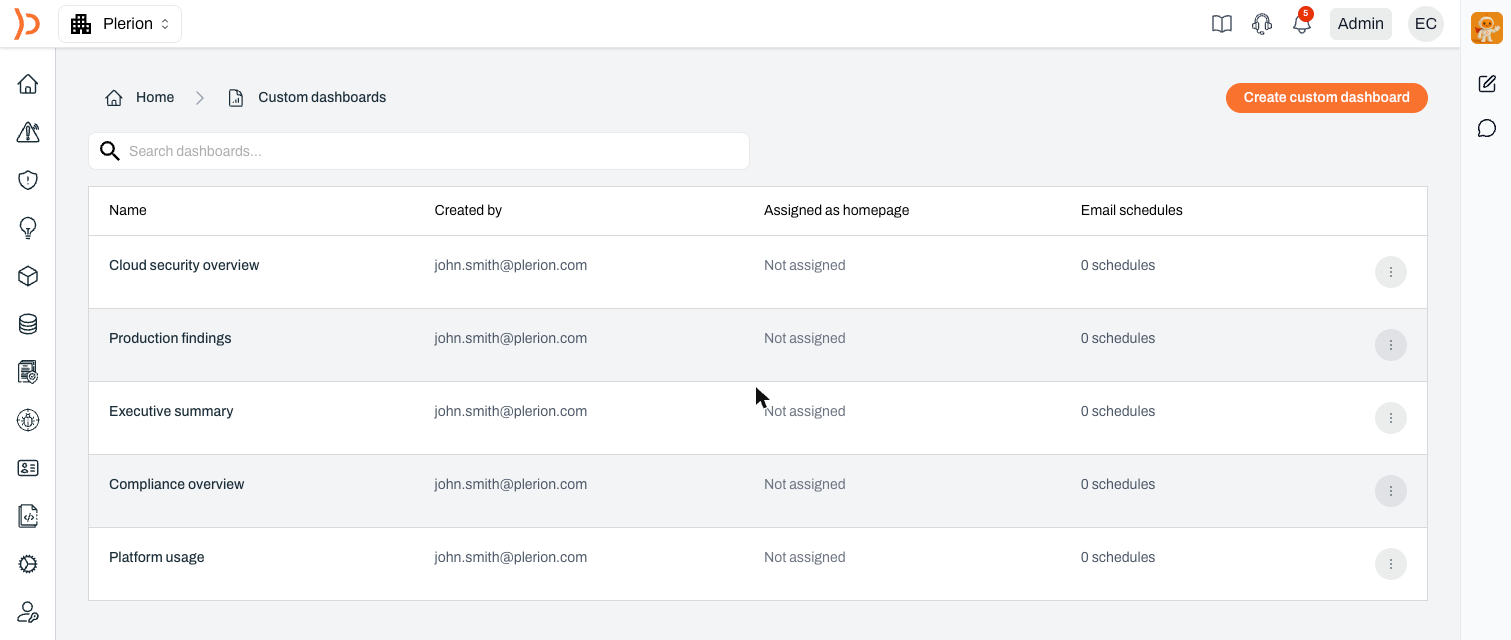1511x640 pixels.
Task: Click the Admin button in header
Action: tap(1360, 24)
